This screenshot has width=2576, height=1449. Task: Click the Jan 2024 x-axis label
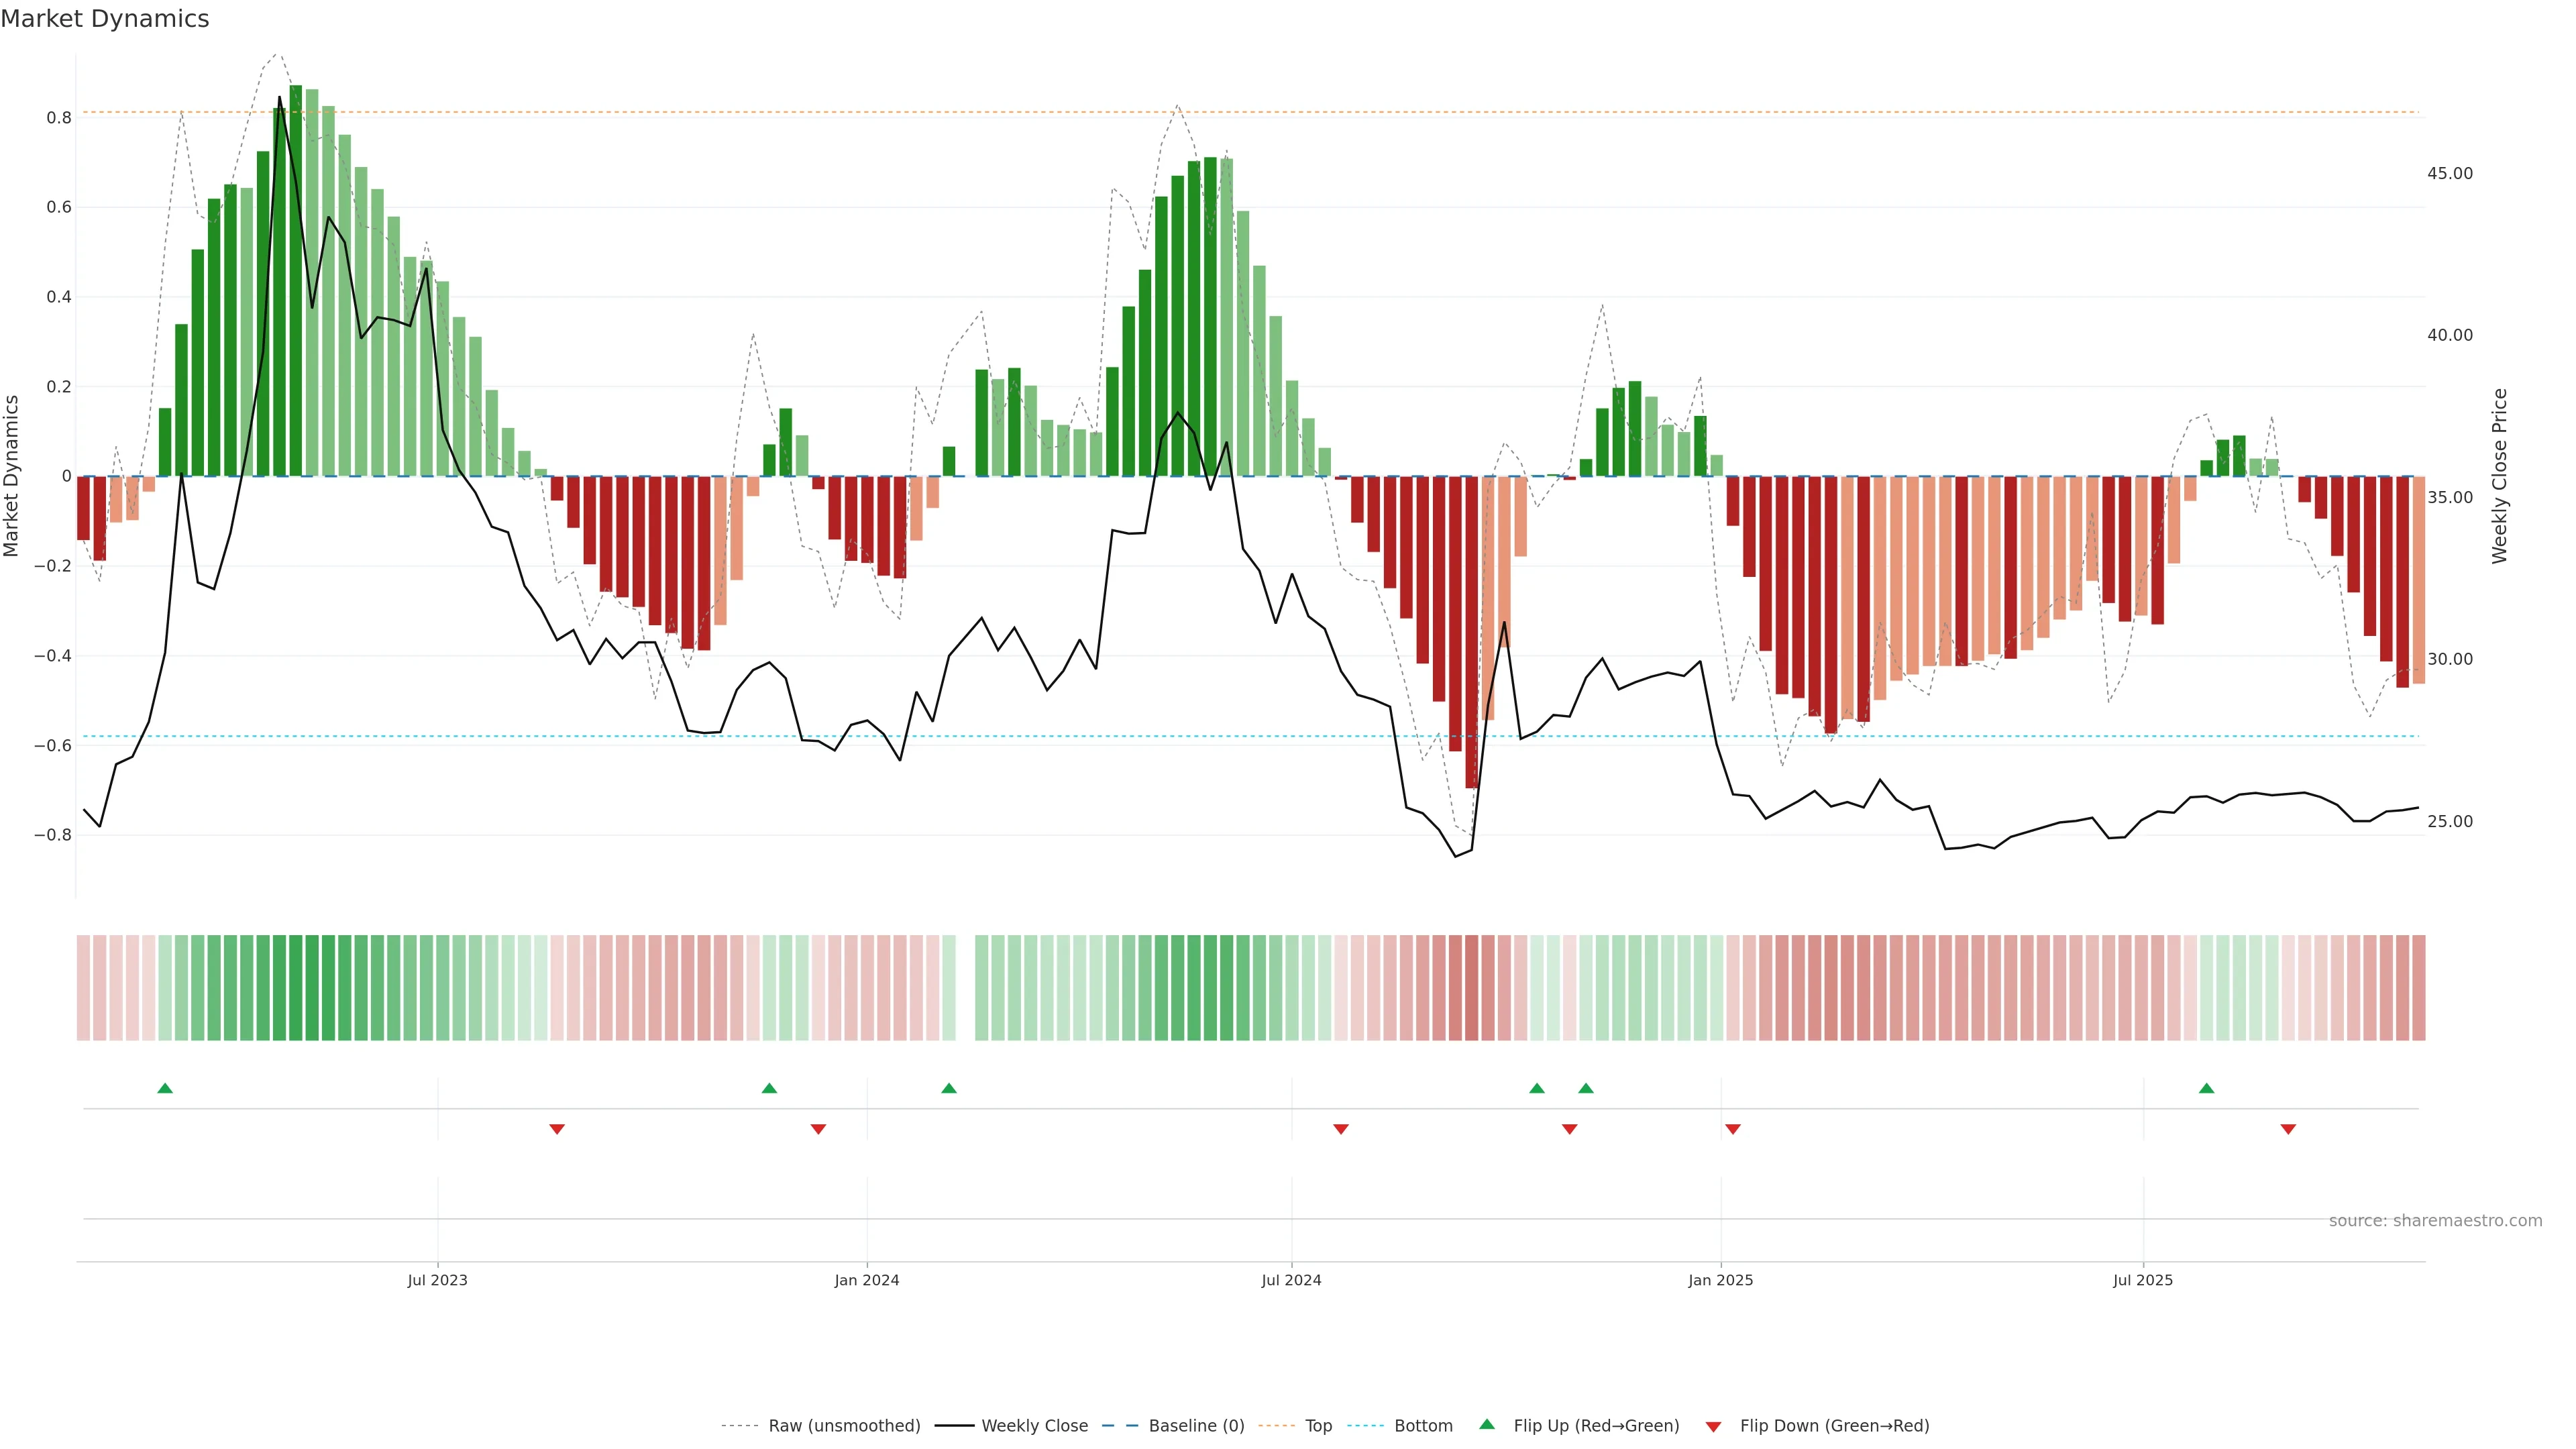(x=867, y=1280)
